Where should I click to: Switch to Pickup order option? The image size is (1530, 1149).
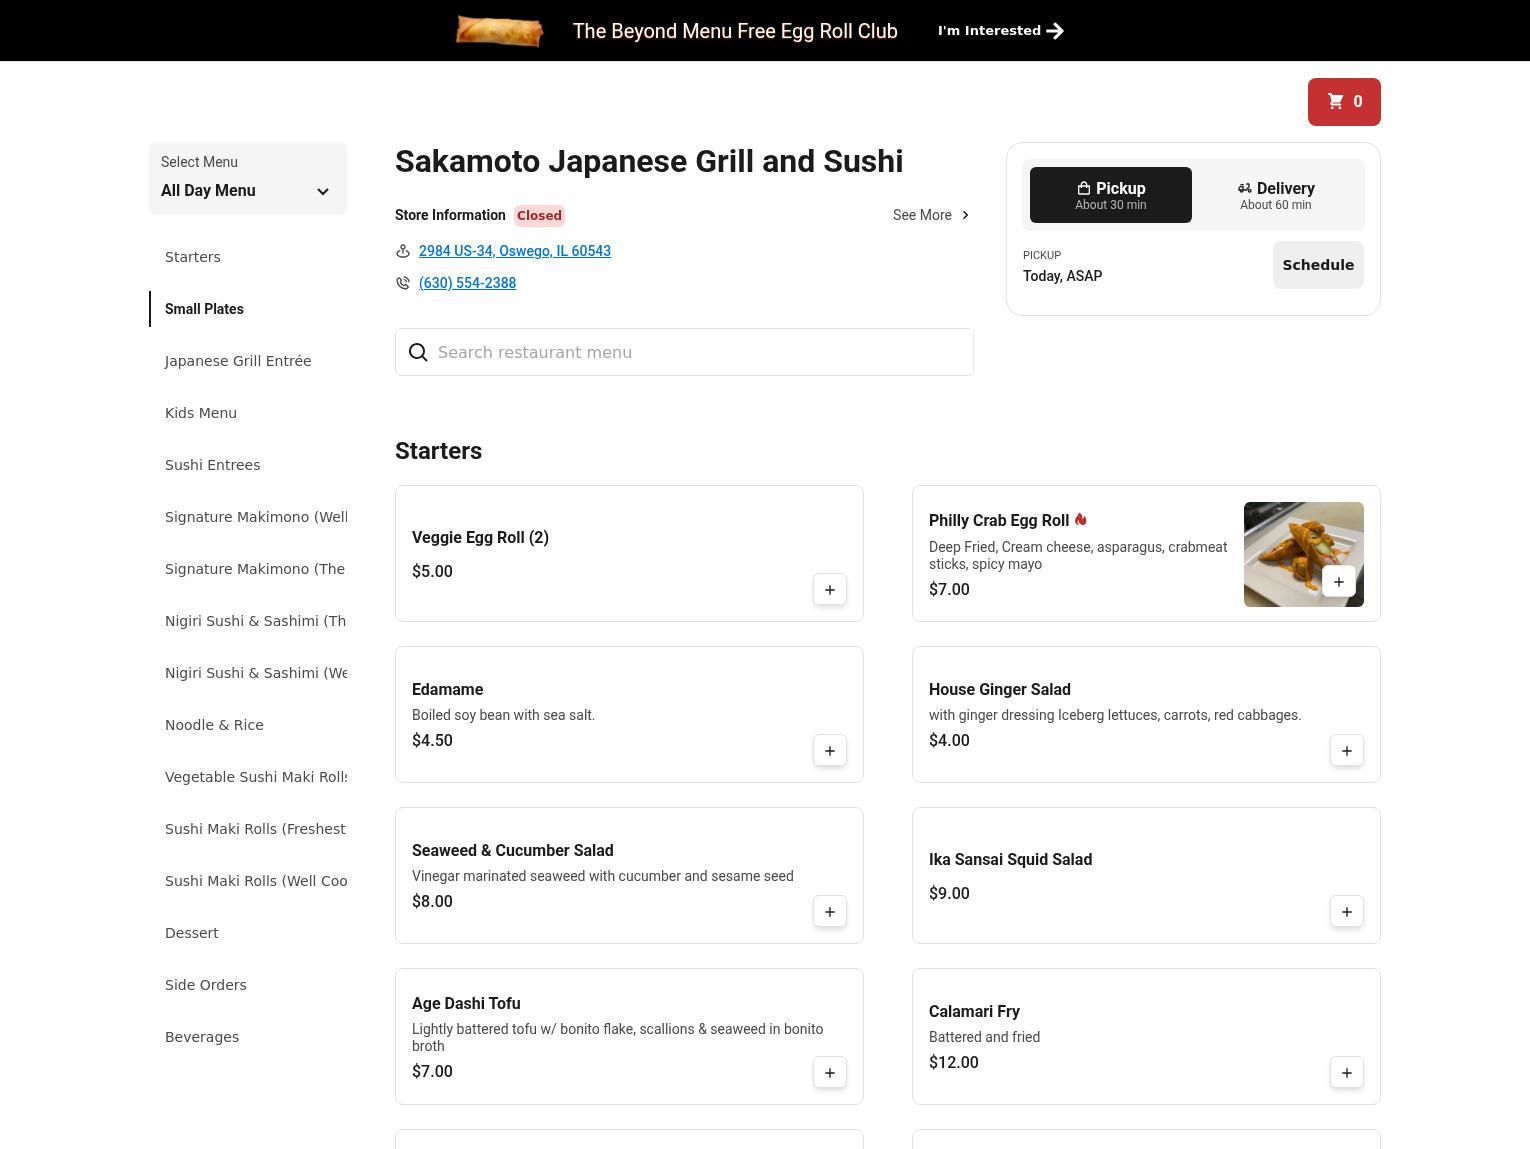point(1110,195)
